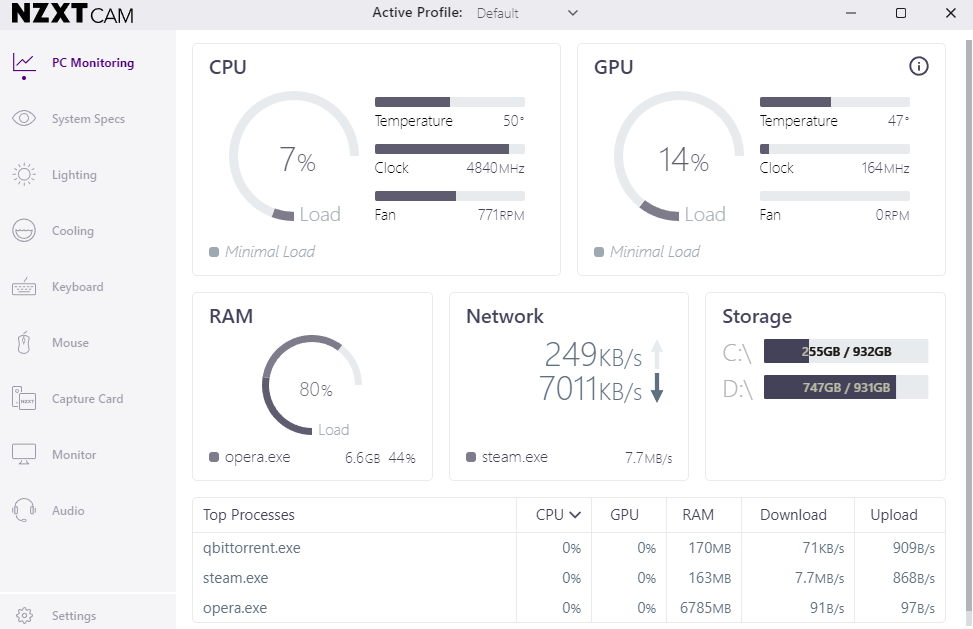Click the CPU temperature bar
Viewport: 973px width, 629px height.
(450, 102)
